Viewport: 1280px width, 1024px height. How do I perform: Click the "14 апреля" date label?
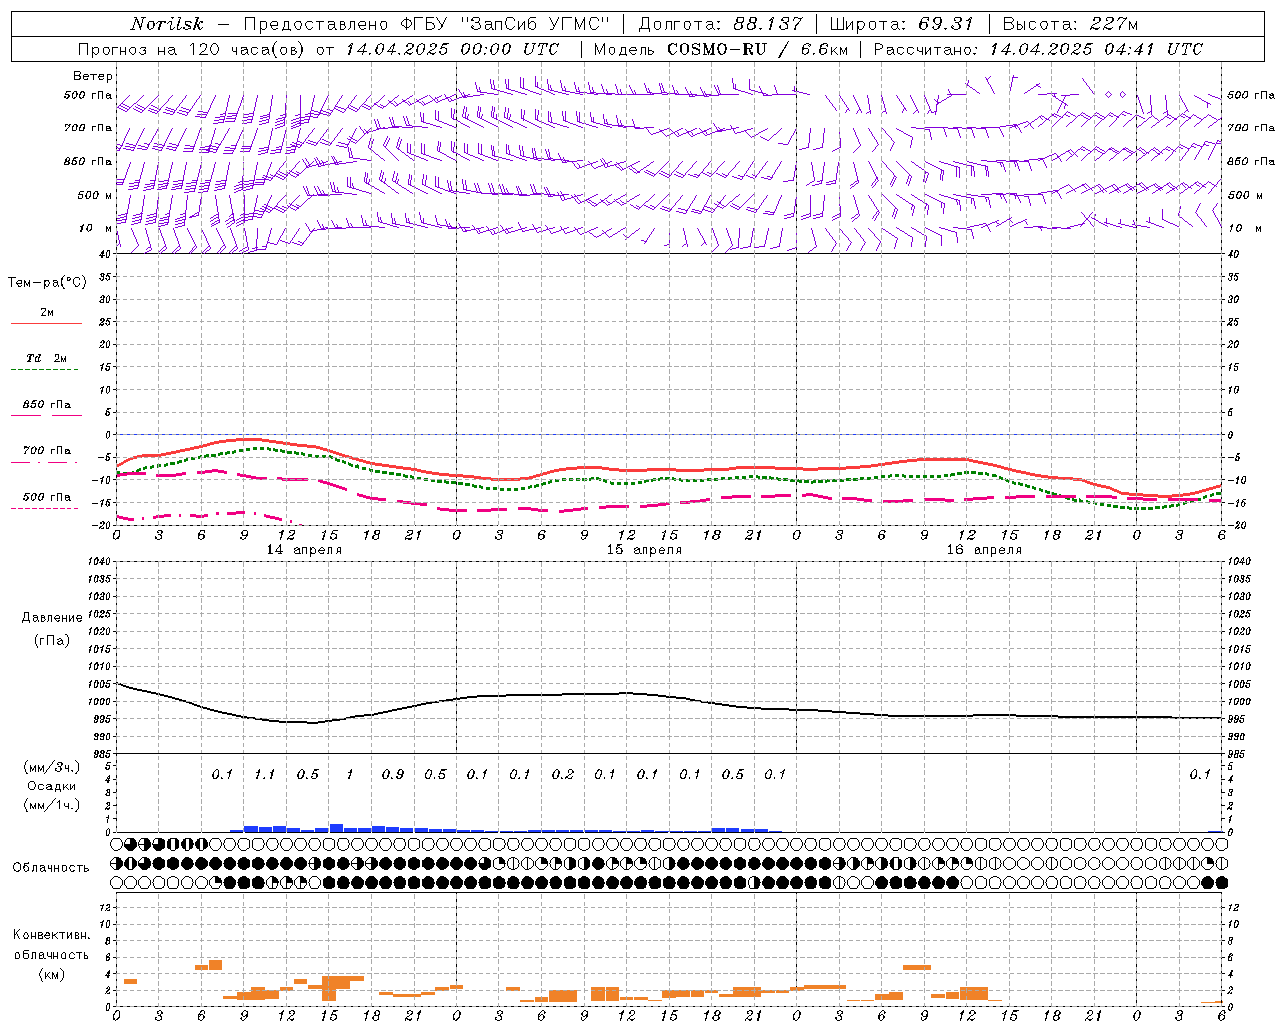pyautogui.click(x=304, y=550)
